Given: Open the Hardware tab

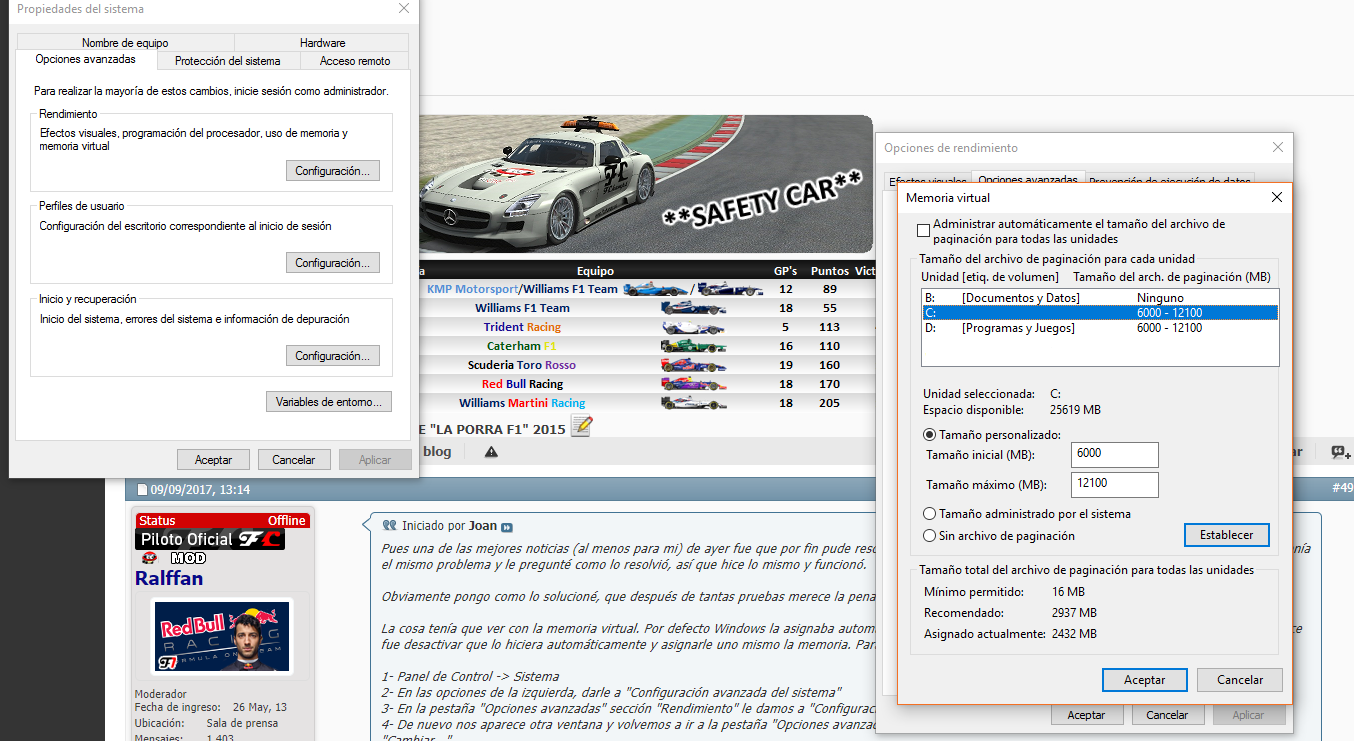Looking at the screenshot, I should point(322,43).
